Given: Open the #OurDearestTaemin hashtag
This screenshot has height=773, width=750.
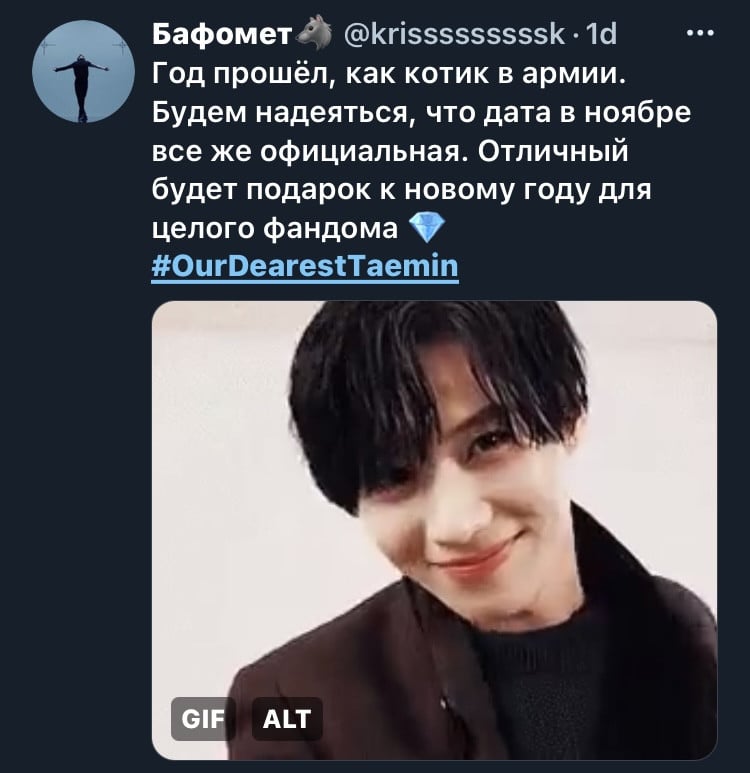Looking at the screenshot, I should pos(305,266).
